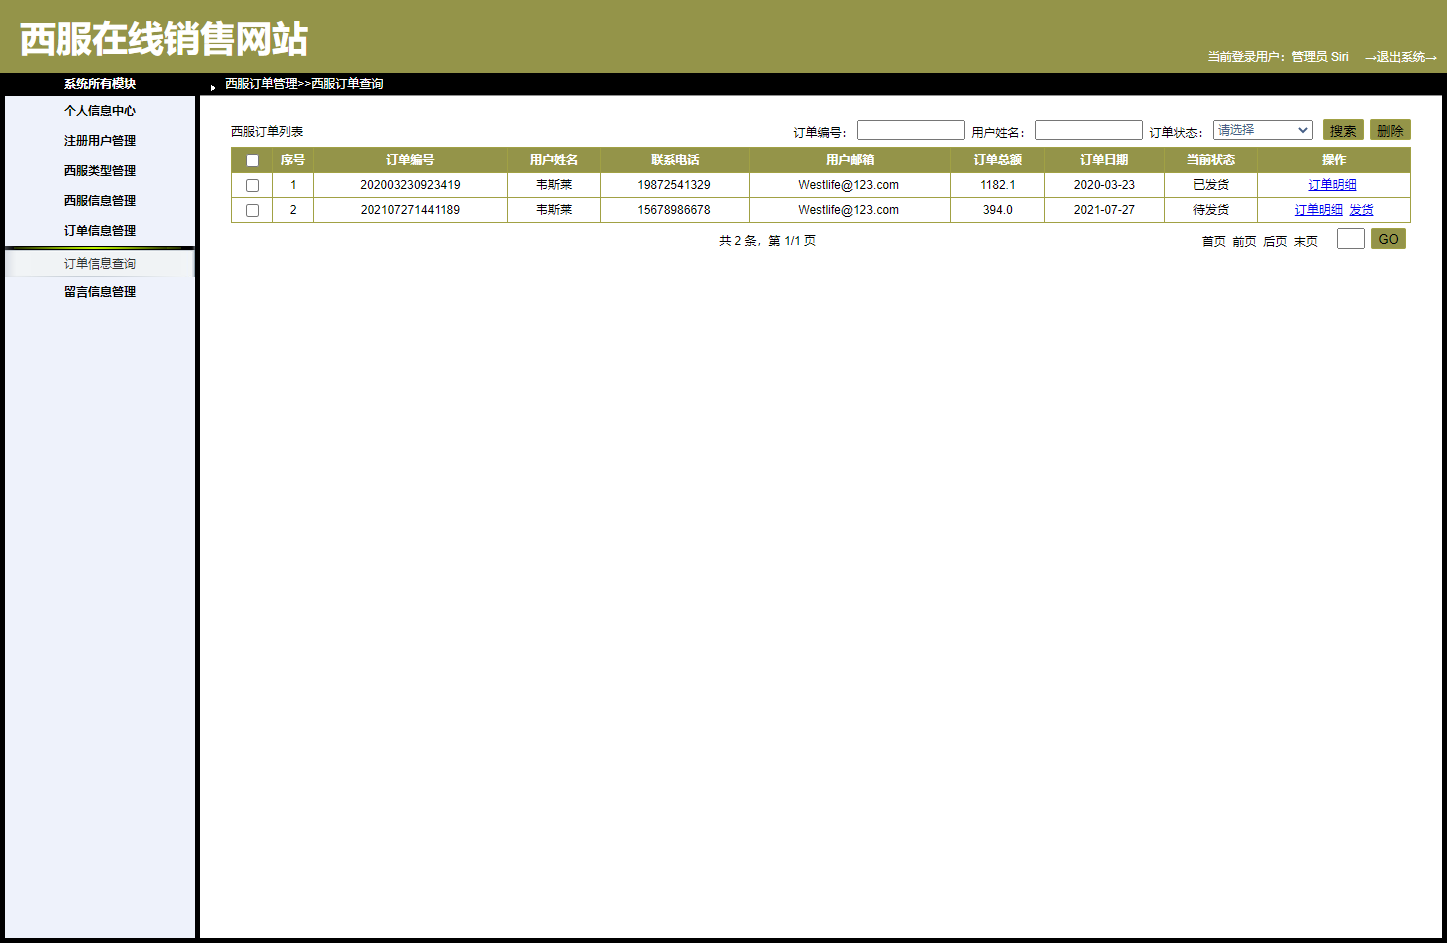Click 发货 link for the pending order
Screen dimensions: 1447x943
1361,210
